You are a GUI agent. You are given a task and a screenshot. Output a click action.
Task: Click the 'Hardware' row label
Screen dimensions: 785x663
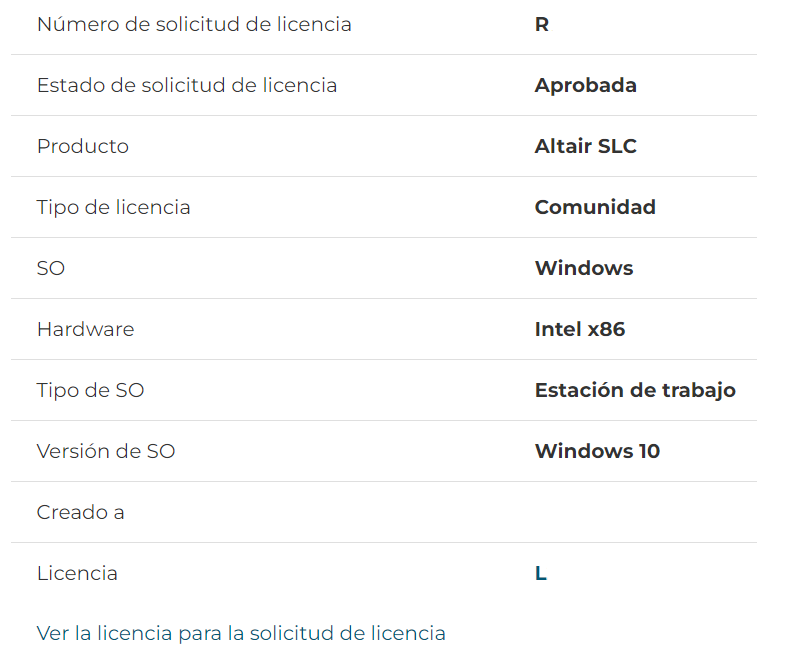86,329
